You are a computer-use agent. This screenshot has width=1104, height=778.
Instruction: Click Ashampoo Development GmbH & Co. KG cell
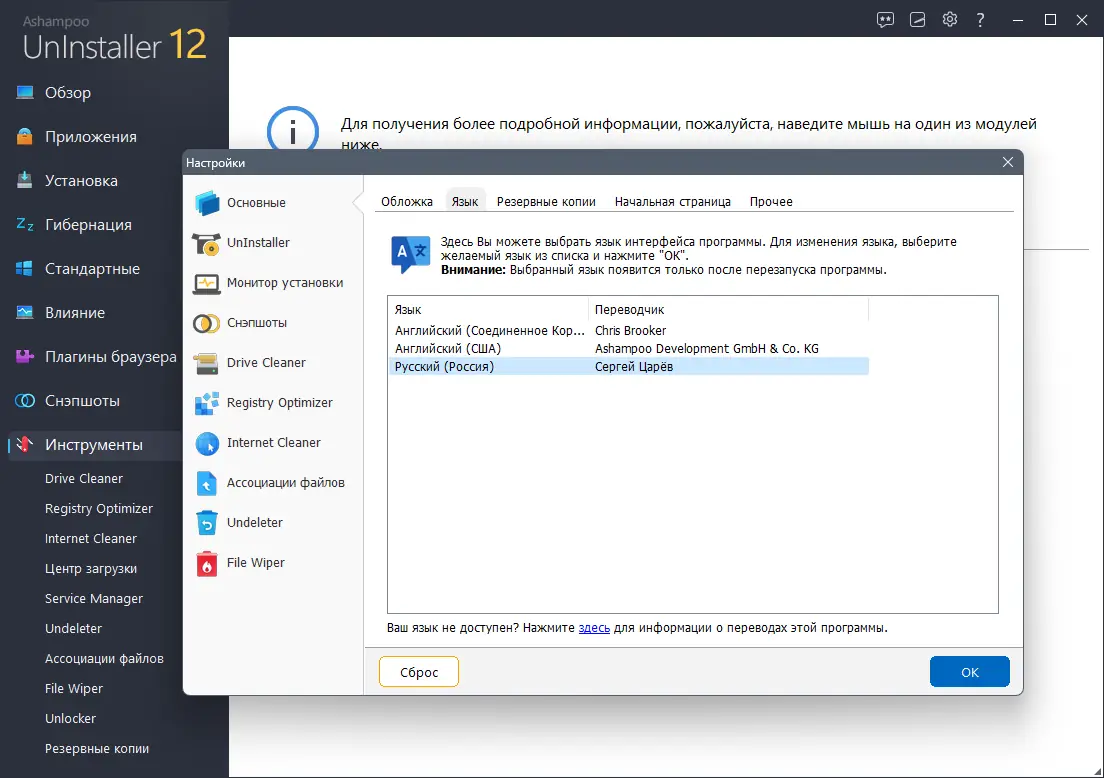[x=707, y=349]
